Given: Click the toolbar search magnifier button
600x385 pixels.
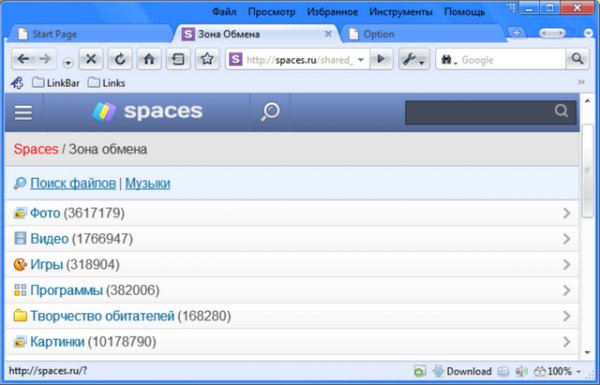Looking at the screenshot, I should 577,59.
